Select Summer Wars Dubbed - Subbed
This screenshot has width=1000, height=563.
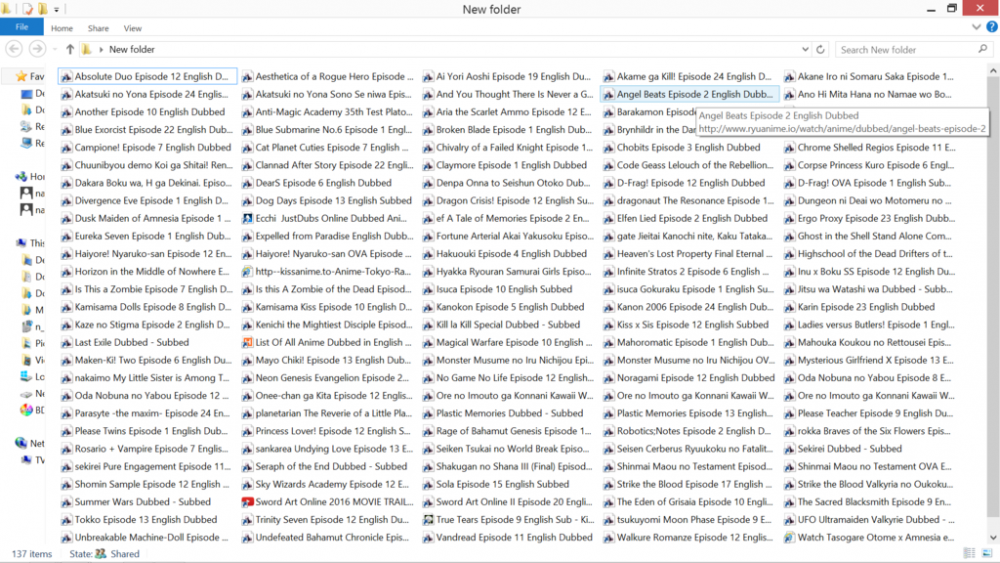(x=143, y=502)
